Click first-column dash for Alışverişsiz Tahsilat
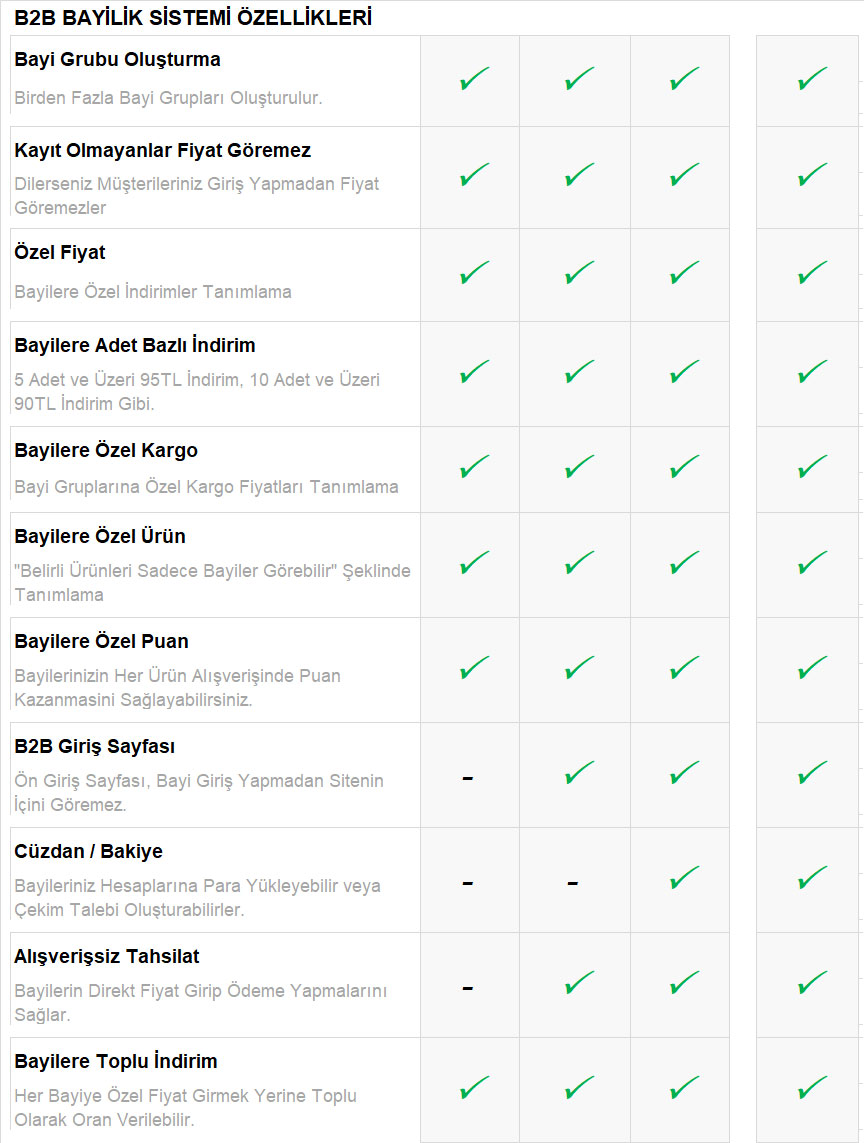 tap(468, 988)
